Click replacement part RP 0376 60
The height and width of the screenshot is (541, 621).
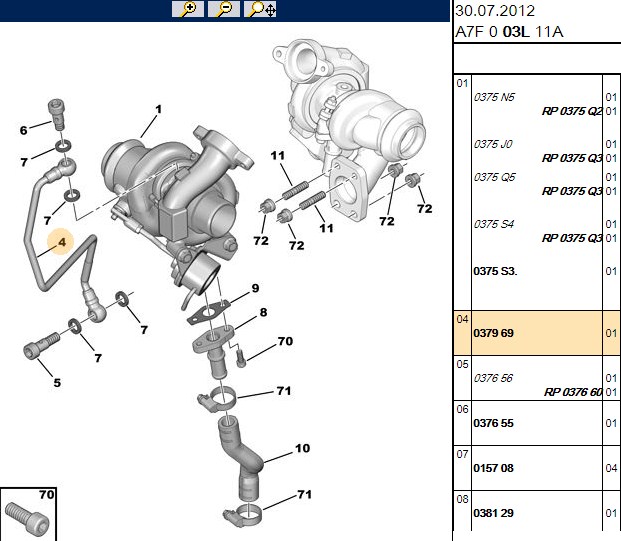(x=573, y=392)
